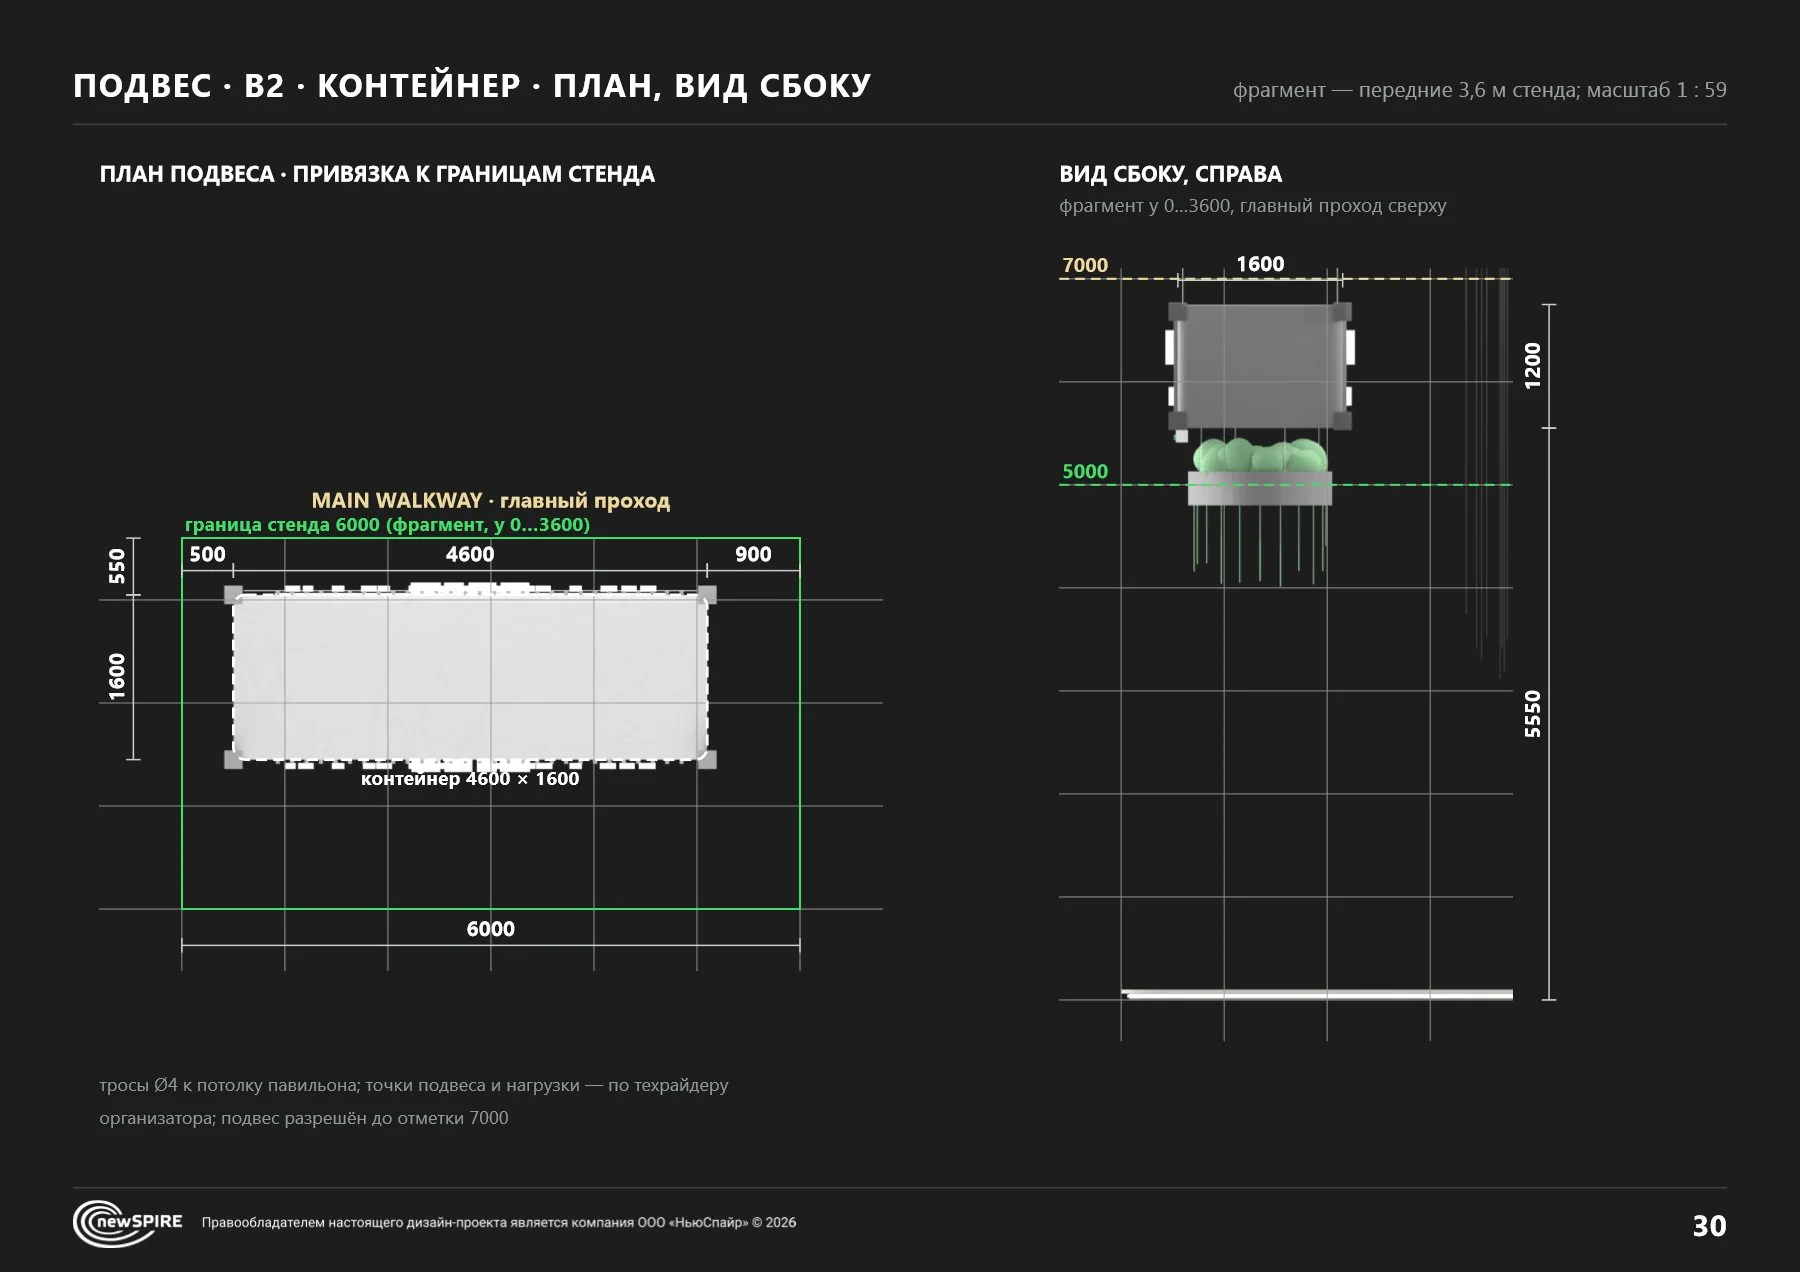Click the 'контейнер 4600 × 1600' label
The image size is (1800, 1272).
point(470,779)
